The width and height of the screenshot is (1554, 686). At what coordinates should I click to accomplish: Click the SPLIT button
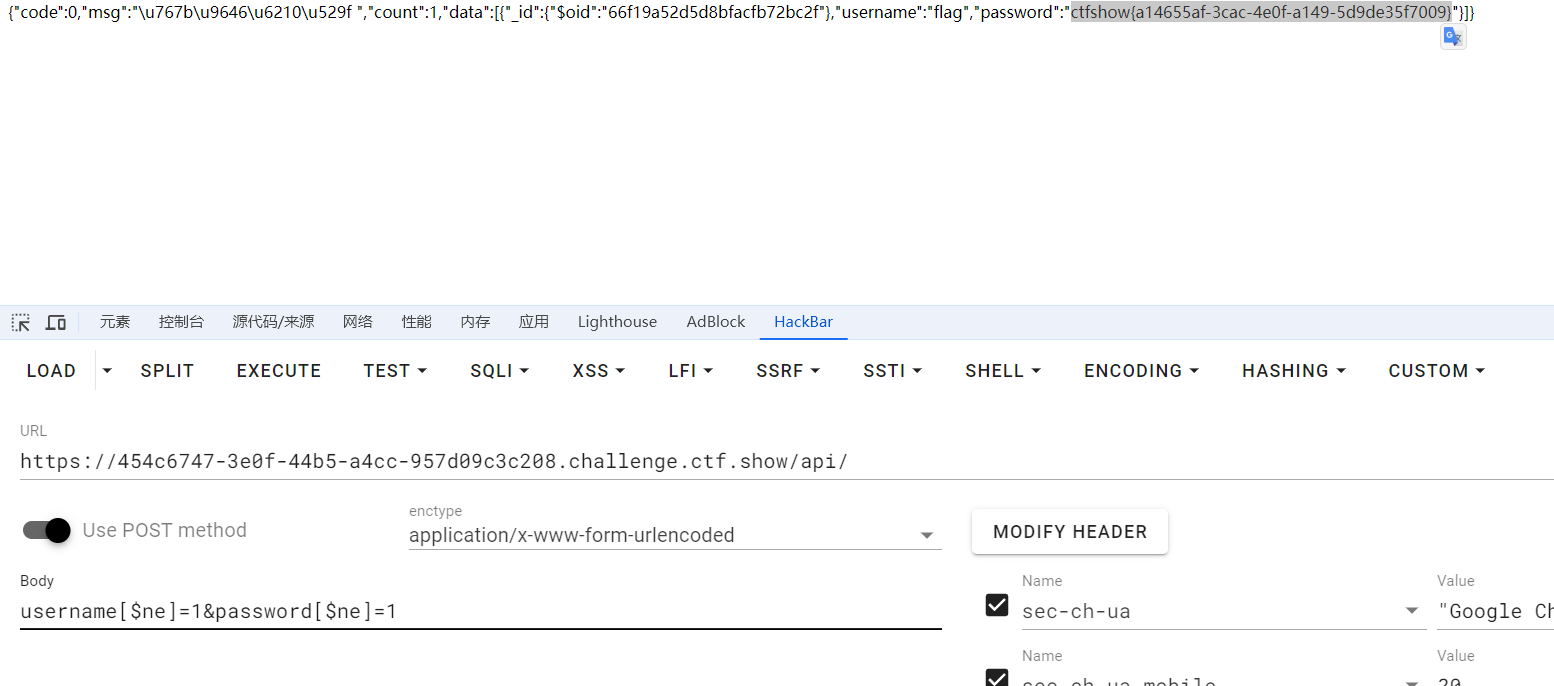[x=167, y=371]
